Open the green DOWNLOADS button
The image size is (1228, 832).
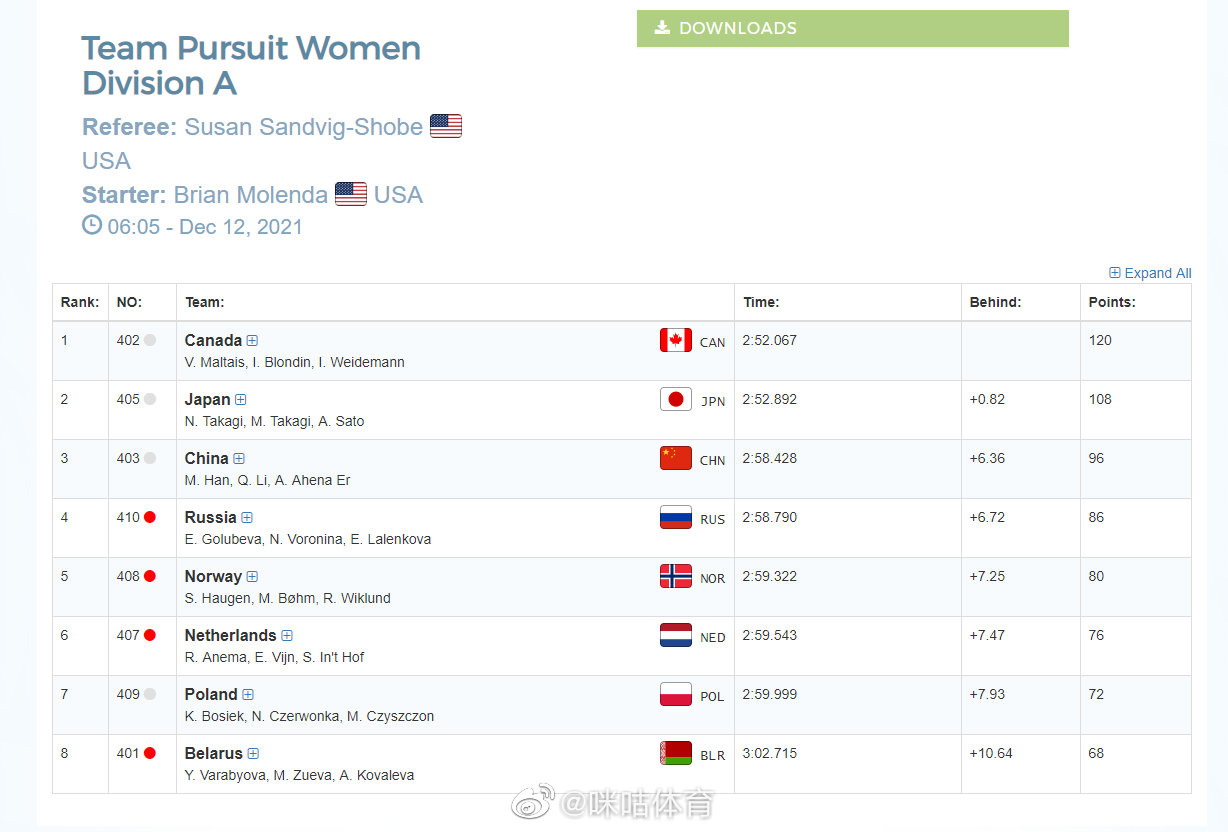click(852, 28)
